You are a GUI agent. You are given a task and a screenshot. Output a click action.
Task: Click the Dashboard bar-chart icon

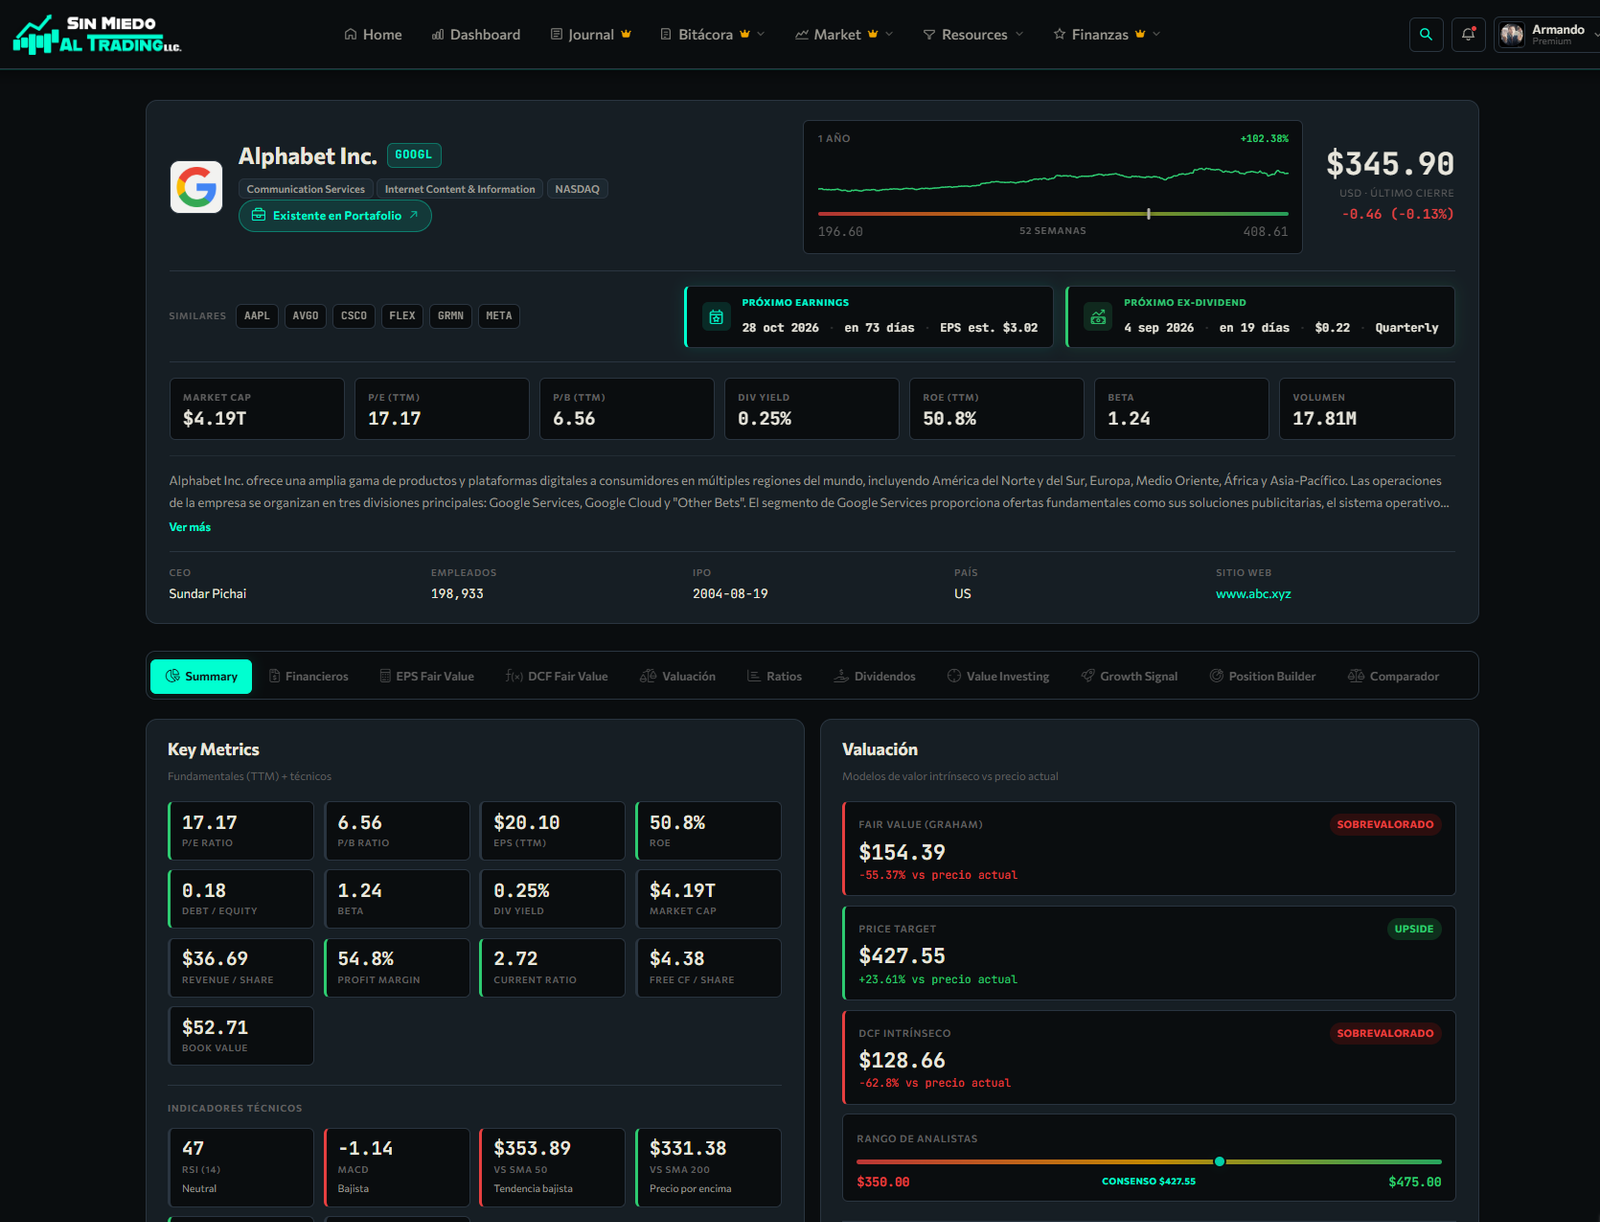tap(438, 34)
